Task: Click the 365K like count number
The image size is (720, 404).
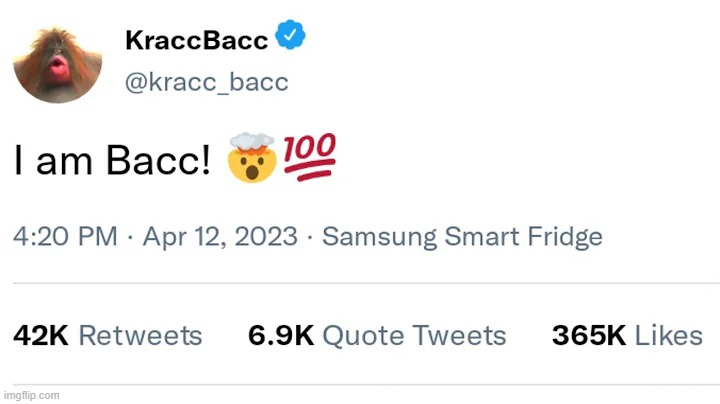Action: 588,336
